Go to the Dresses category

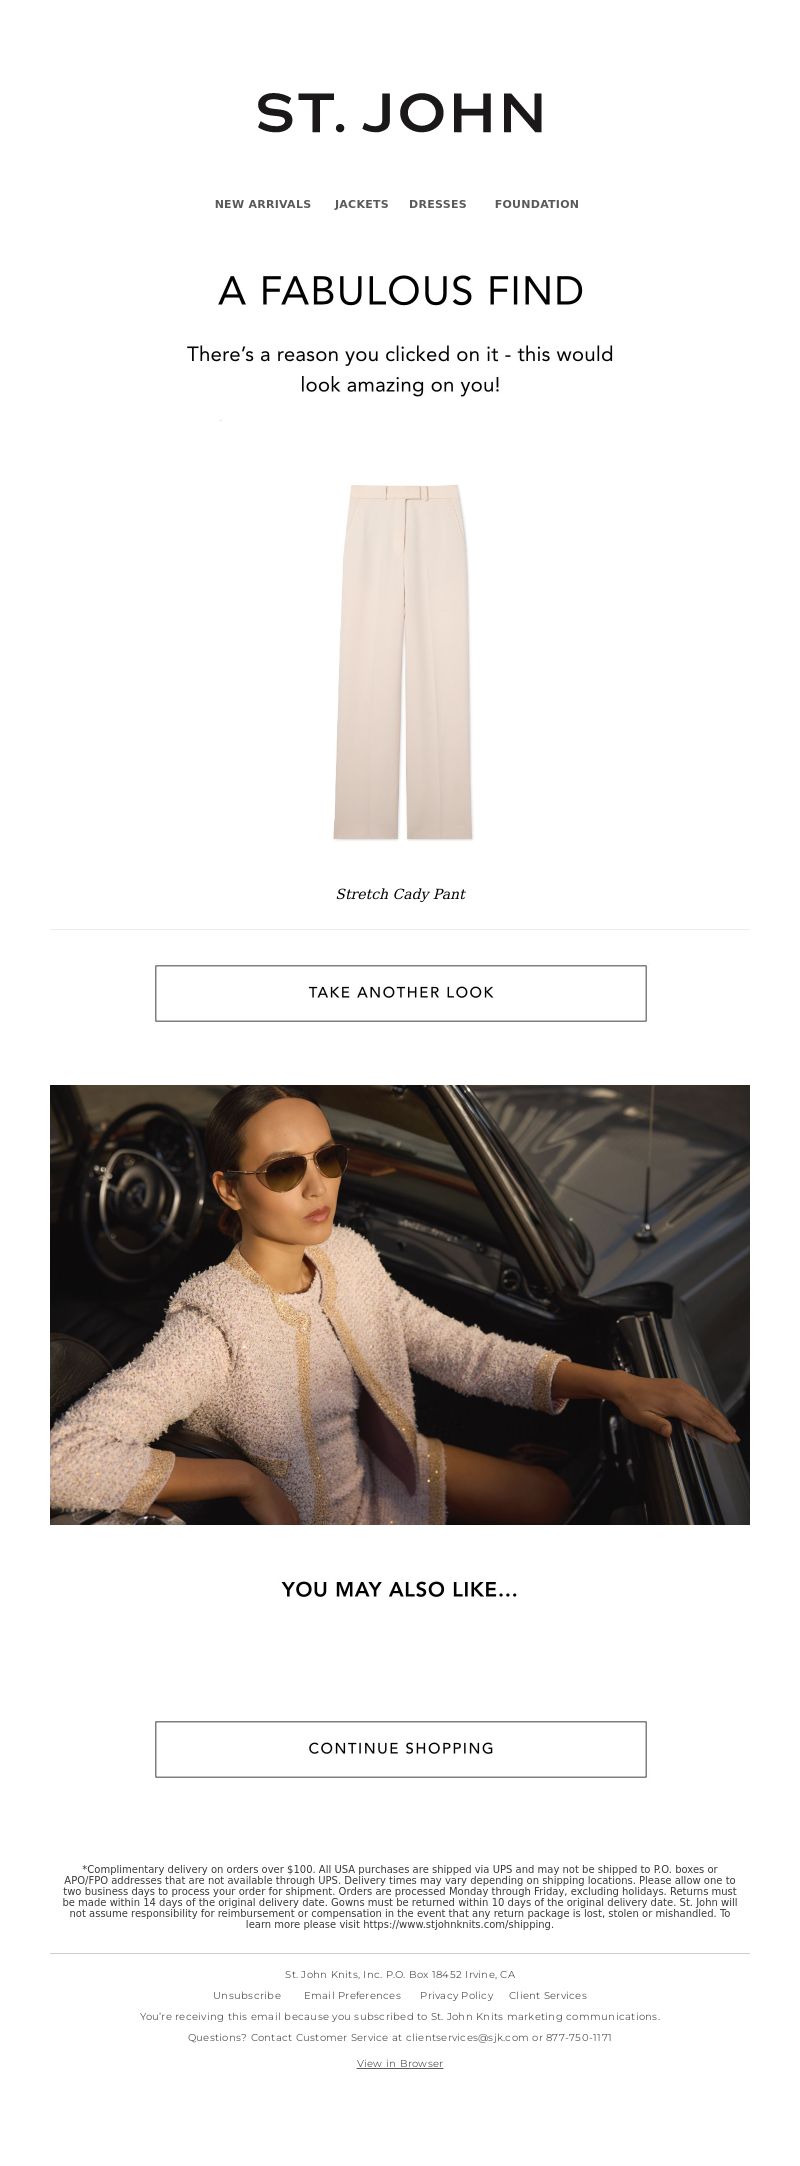point(438,204)
